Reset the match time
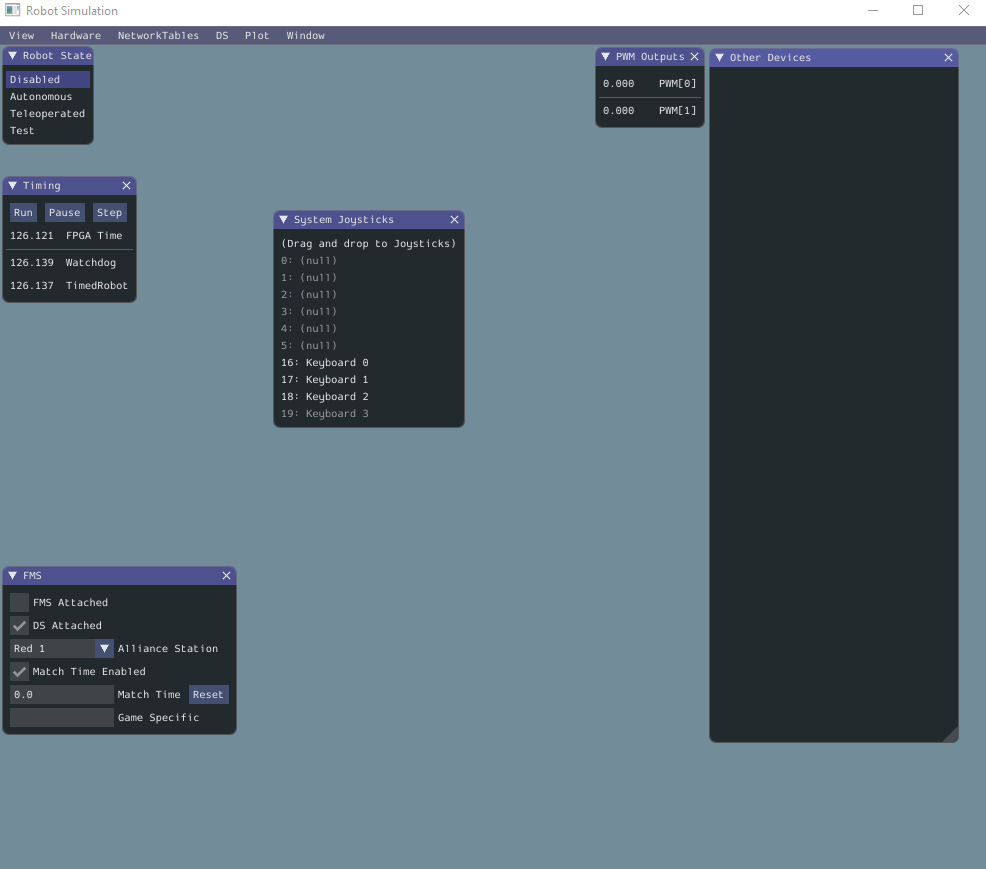 point(208,694)
